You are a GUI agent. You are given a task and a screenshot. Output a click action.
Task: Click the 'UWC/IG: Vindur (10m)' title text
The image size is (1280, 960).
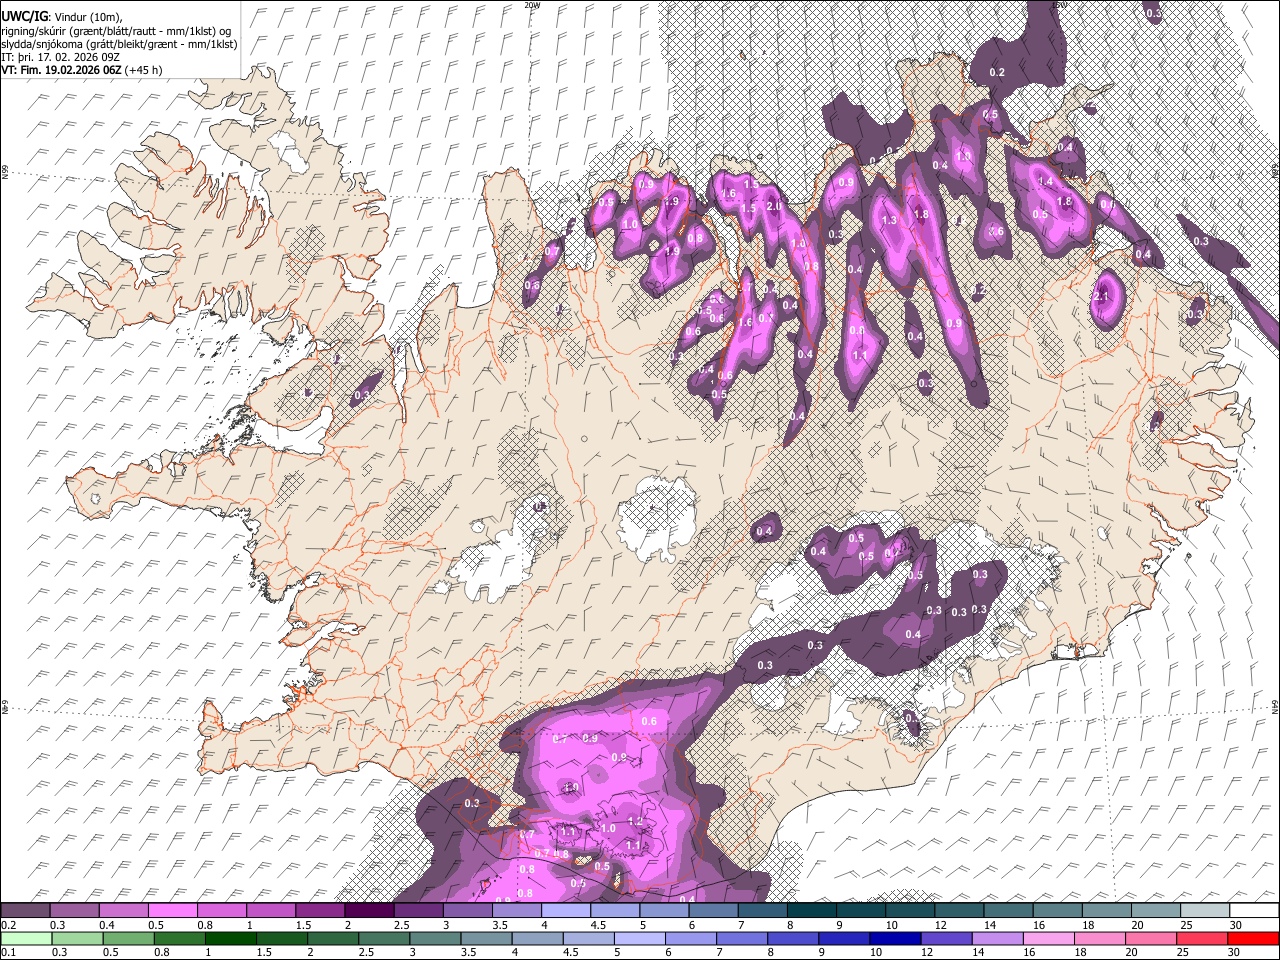click(x=61, y=17)
